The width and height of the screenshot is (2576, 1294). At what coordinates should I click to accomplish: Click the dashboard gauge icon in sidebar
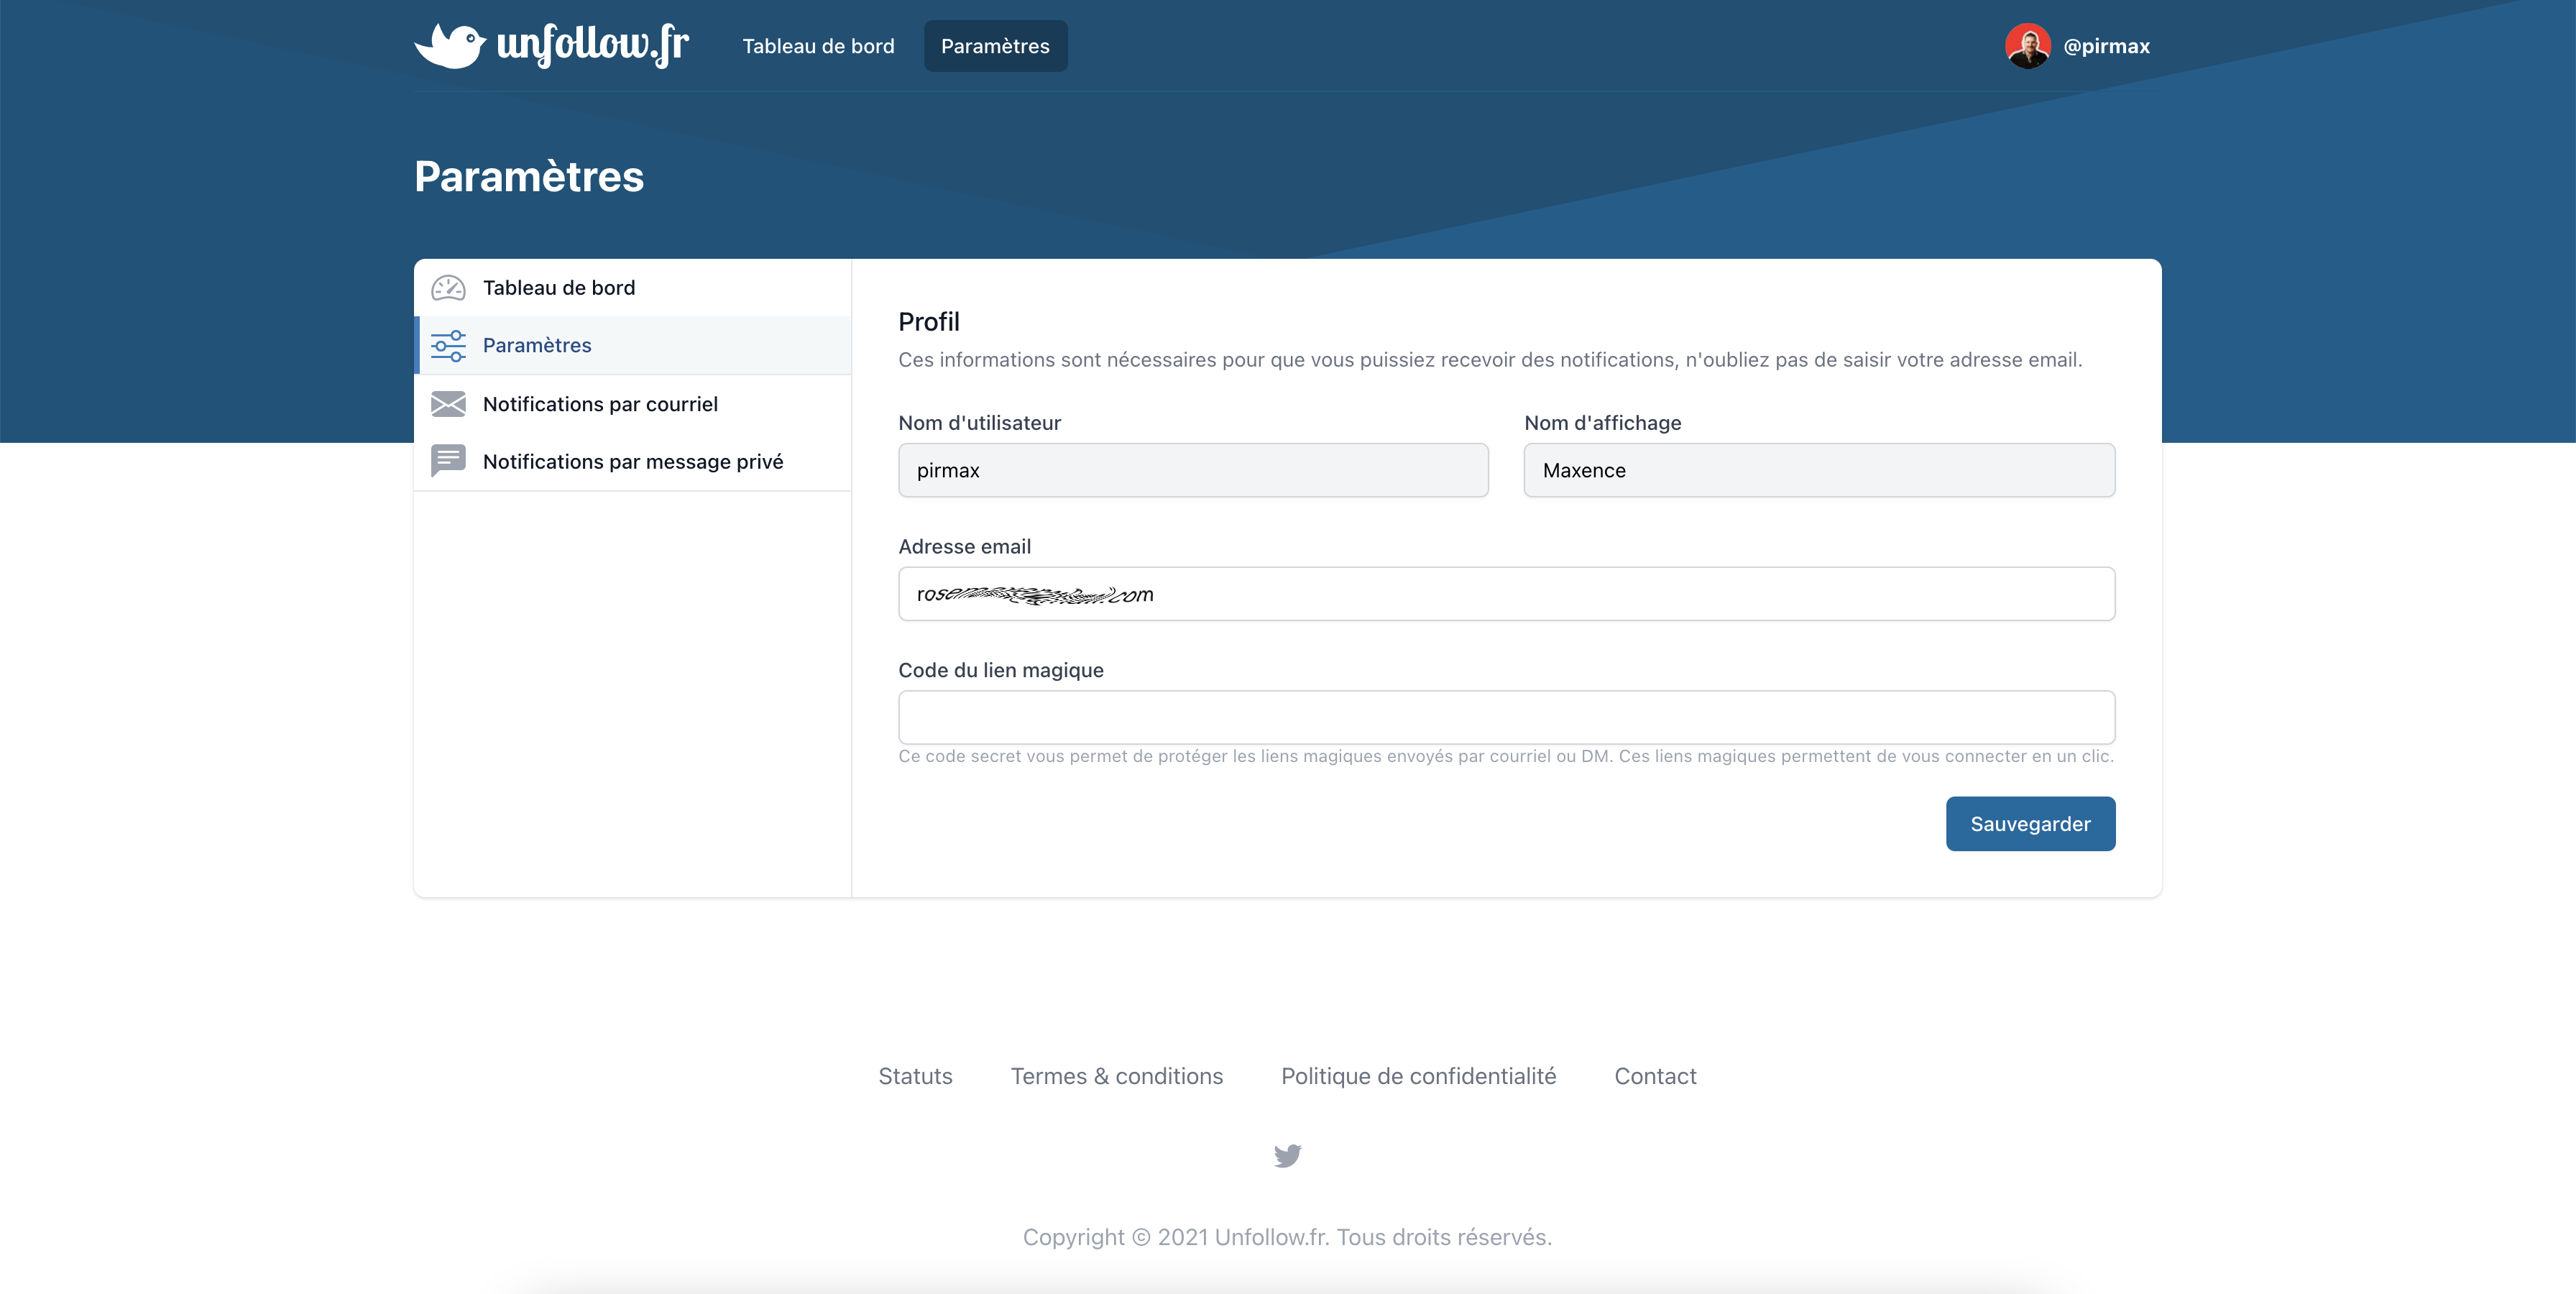(448, 288)
